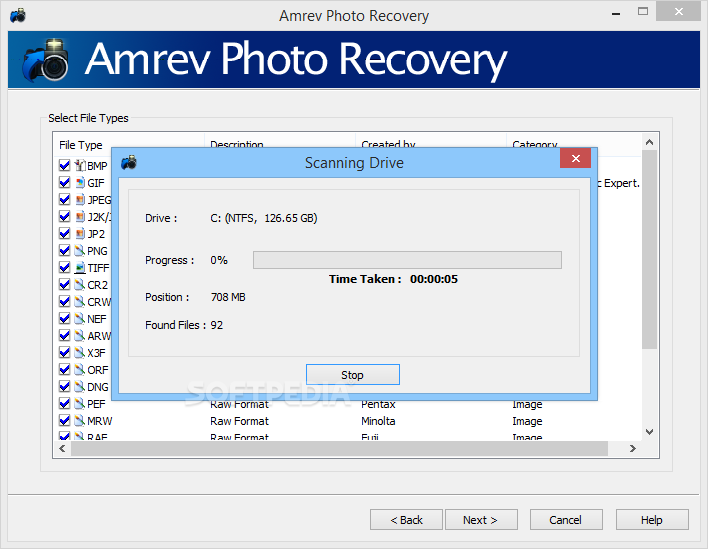Image resolution: width=708 pixels, height=549 pixels.
Task: Toggle the ORF file type checkbox
Action: coord(65,370)
